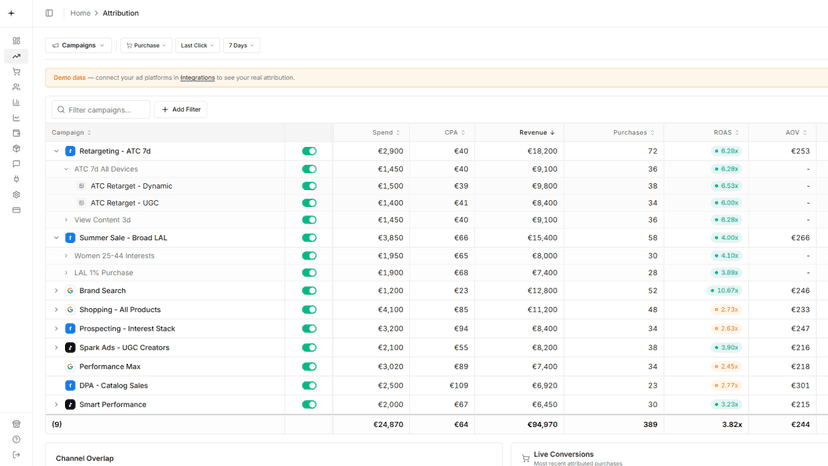This screenshot has height=466, width=828.
Task: Toggle Summer Sale - Broad LAL switch
Action: (x=309, y=238)
